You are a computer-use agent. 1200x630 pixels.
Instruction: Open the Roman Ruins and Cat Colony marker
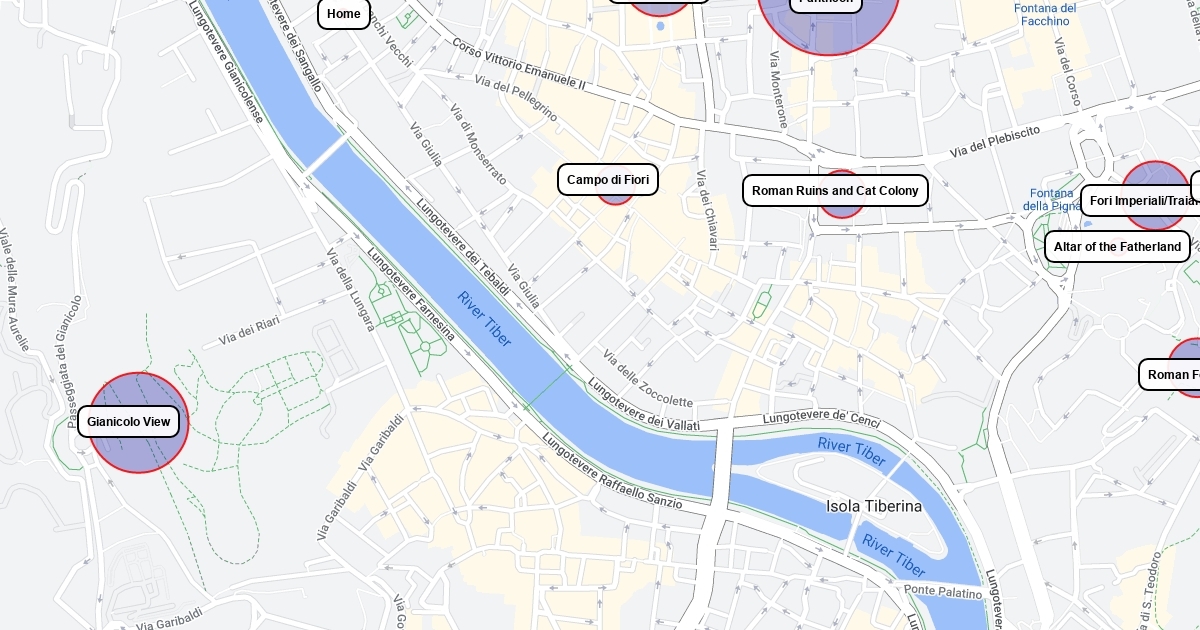(x=835, y=190)
